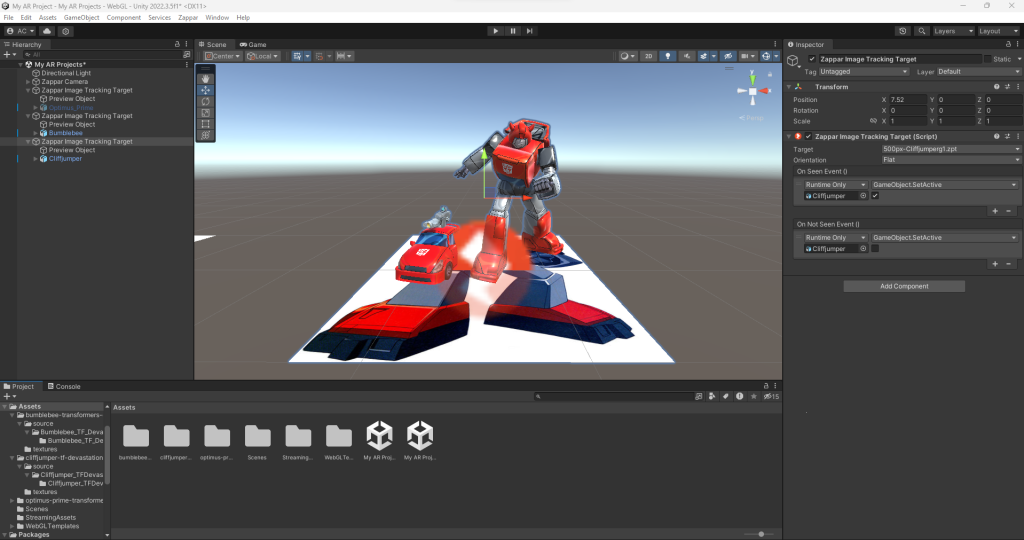Uncheck On Seen Event SetActive checkbox
Viewport: 1024px width, 540px height.
click(x=876, y=196)
